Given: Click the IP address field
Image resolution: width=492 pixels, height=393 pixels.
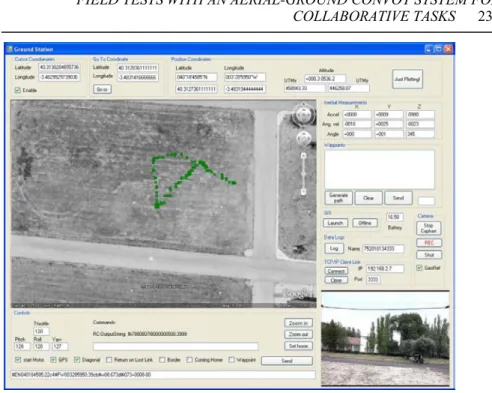Looking at the screenshot, I should tap(385, 268).
